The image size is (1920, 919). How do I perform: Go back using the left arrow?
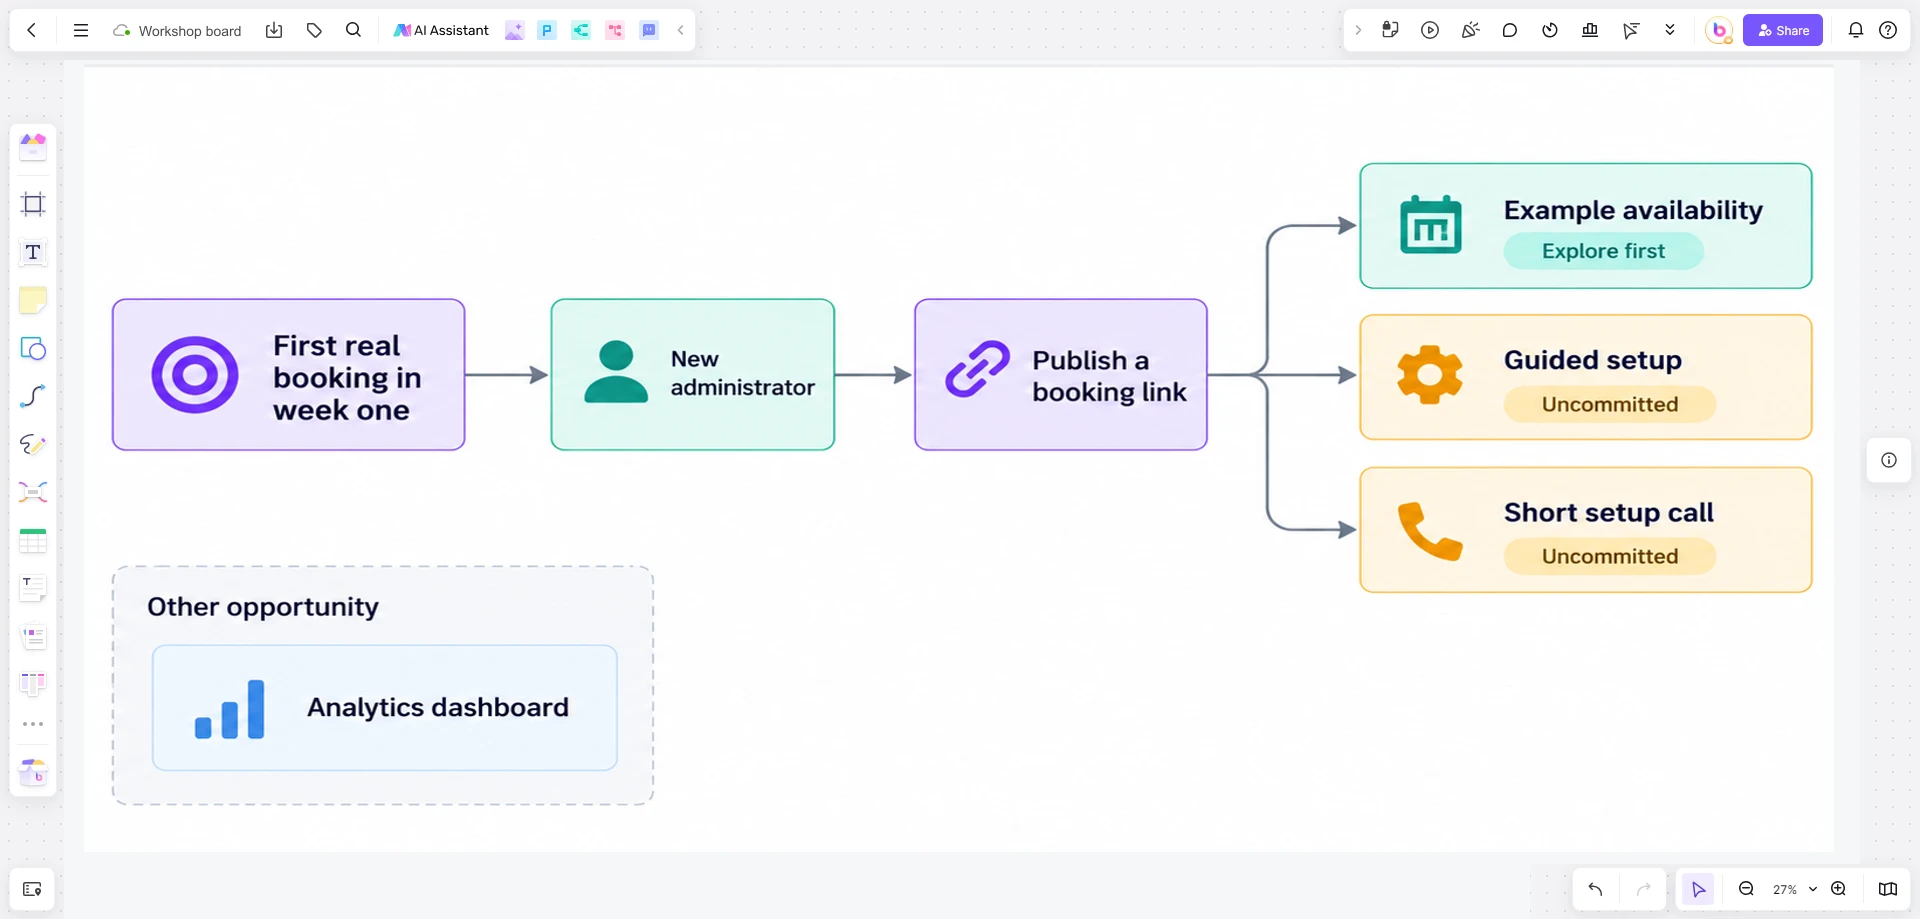pyautogui.click(x=32, y=30)
